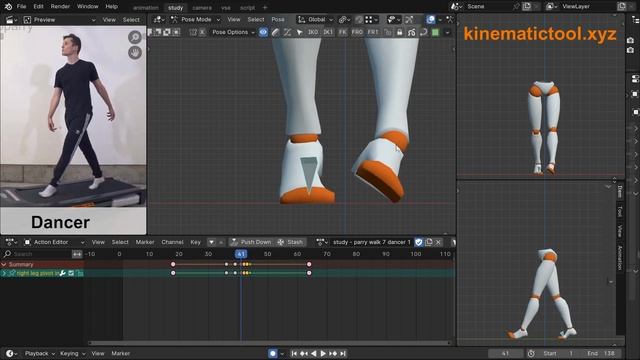Image resolution: width=640 pixels, height=360 pixels.
Task: Add a new workspace with plus icon
Action: (x=265, y=7)
